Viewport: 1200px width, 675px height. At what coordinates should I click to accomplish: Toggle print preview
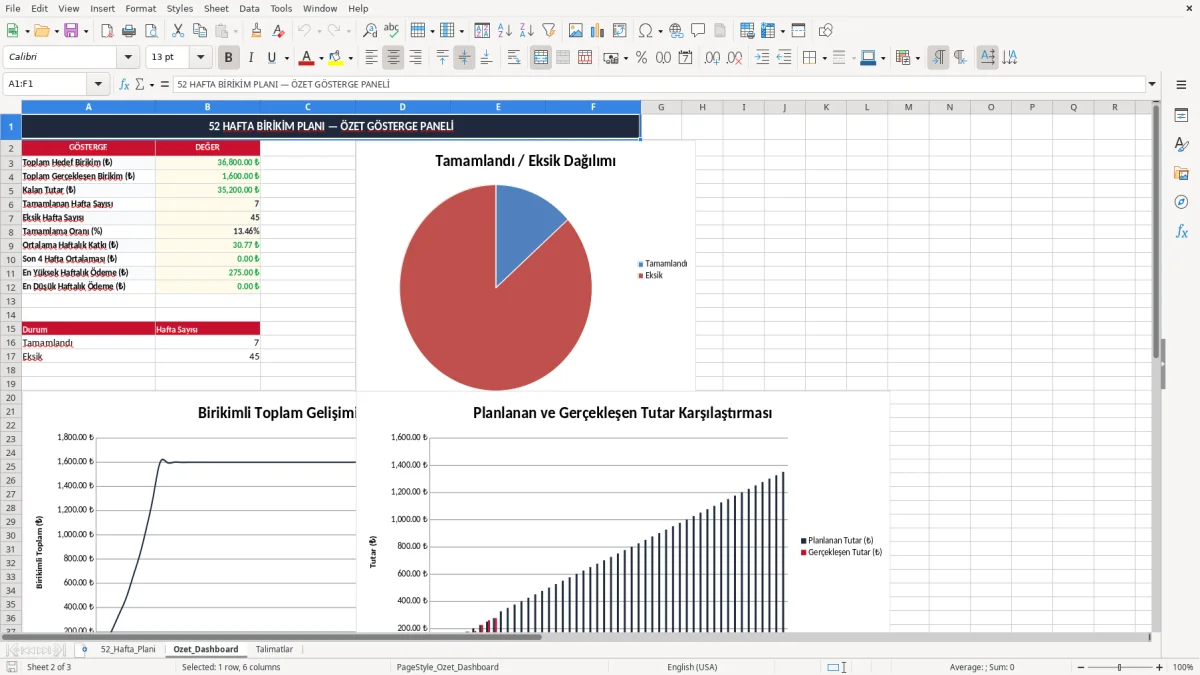pyautogui.click(x=150, y=31)
